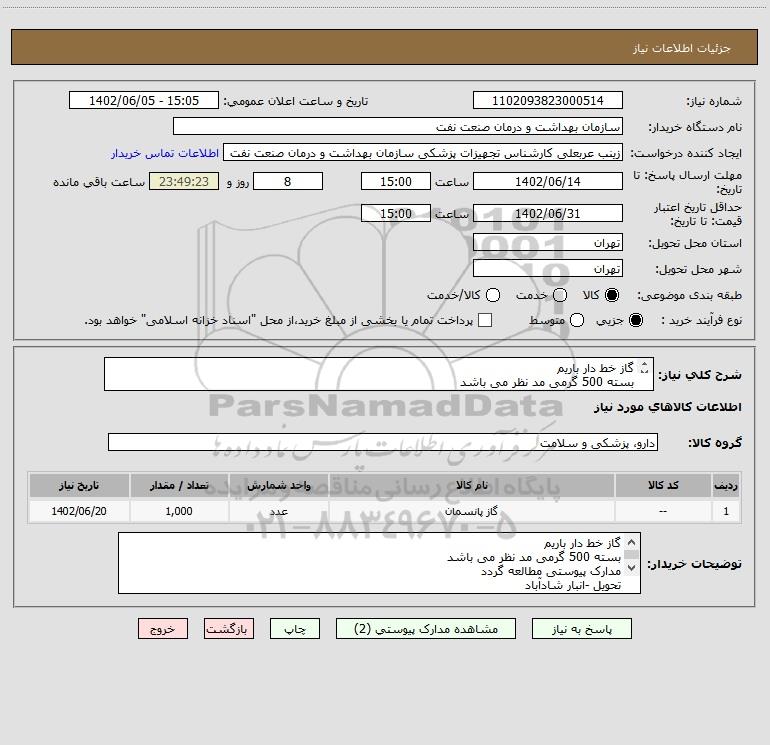
Task: Click the ساعت باقی مانده label
Action: click(99, 182)
